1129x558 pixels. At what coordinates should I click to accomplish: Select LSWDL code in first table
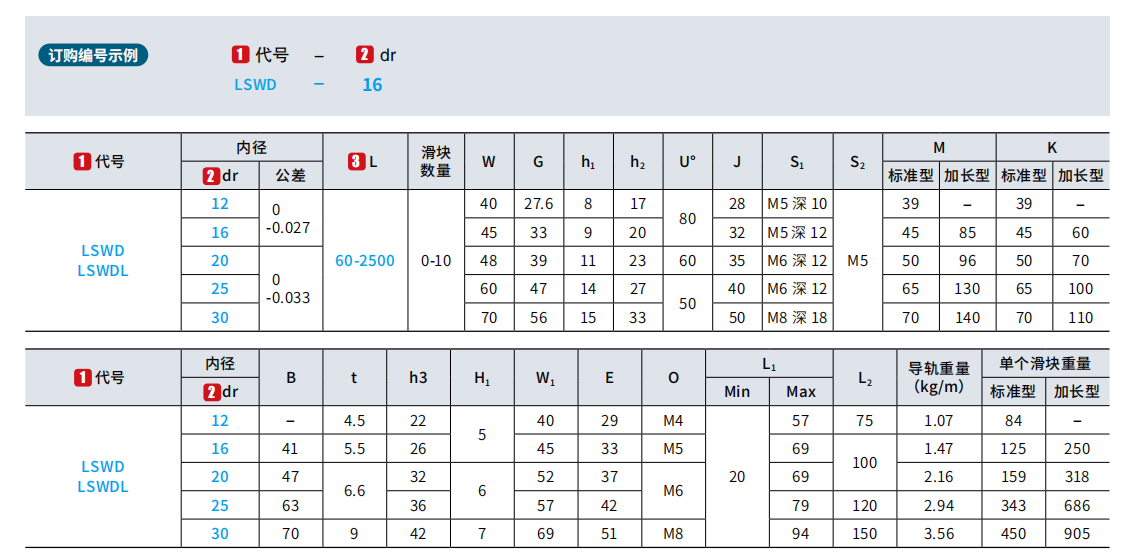point(103,271)
